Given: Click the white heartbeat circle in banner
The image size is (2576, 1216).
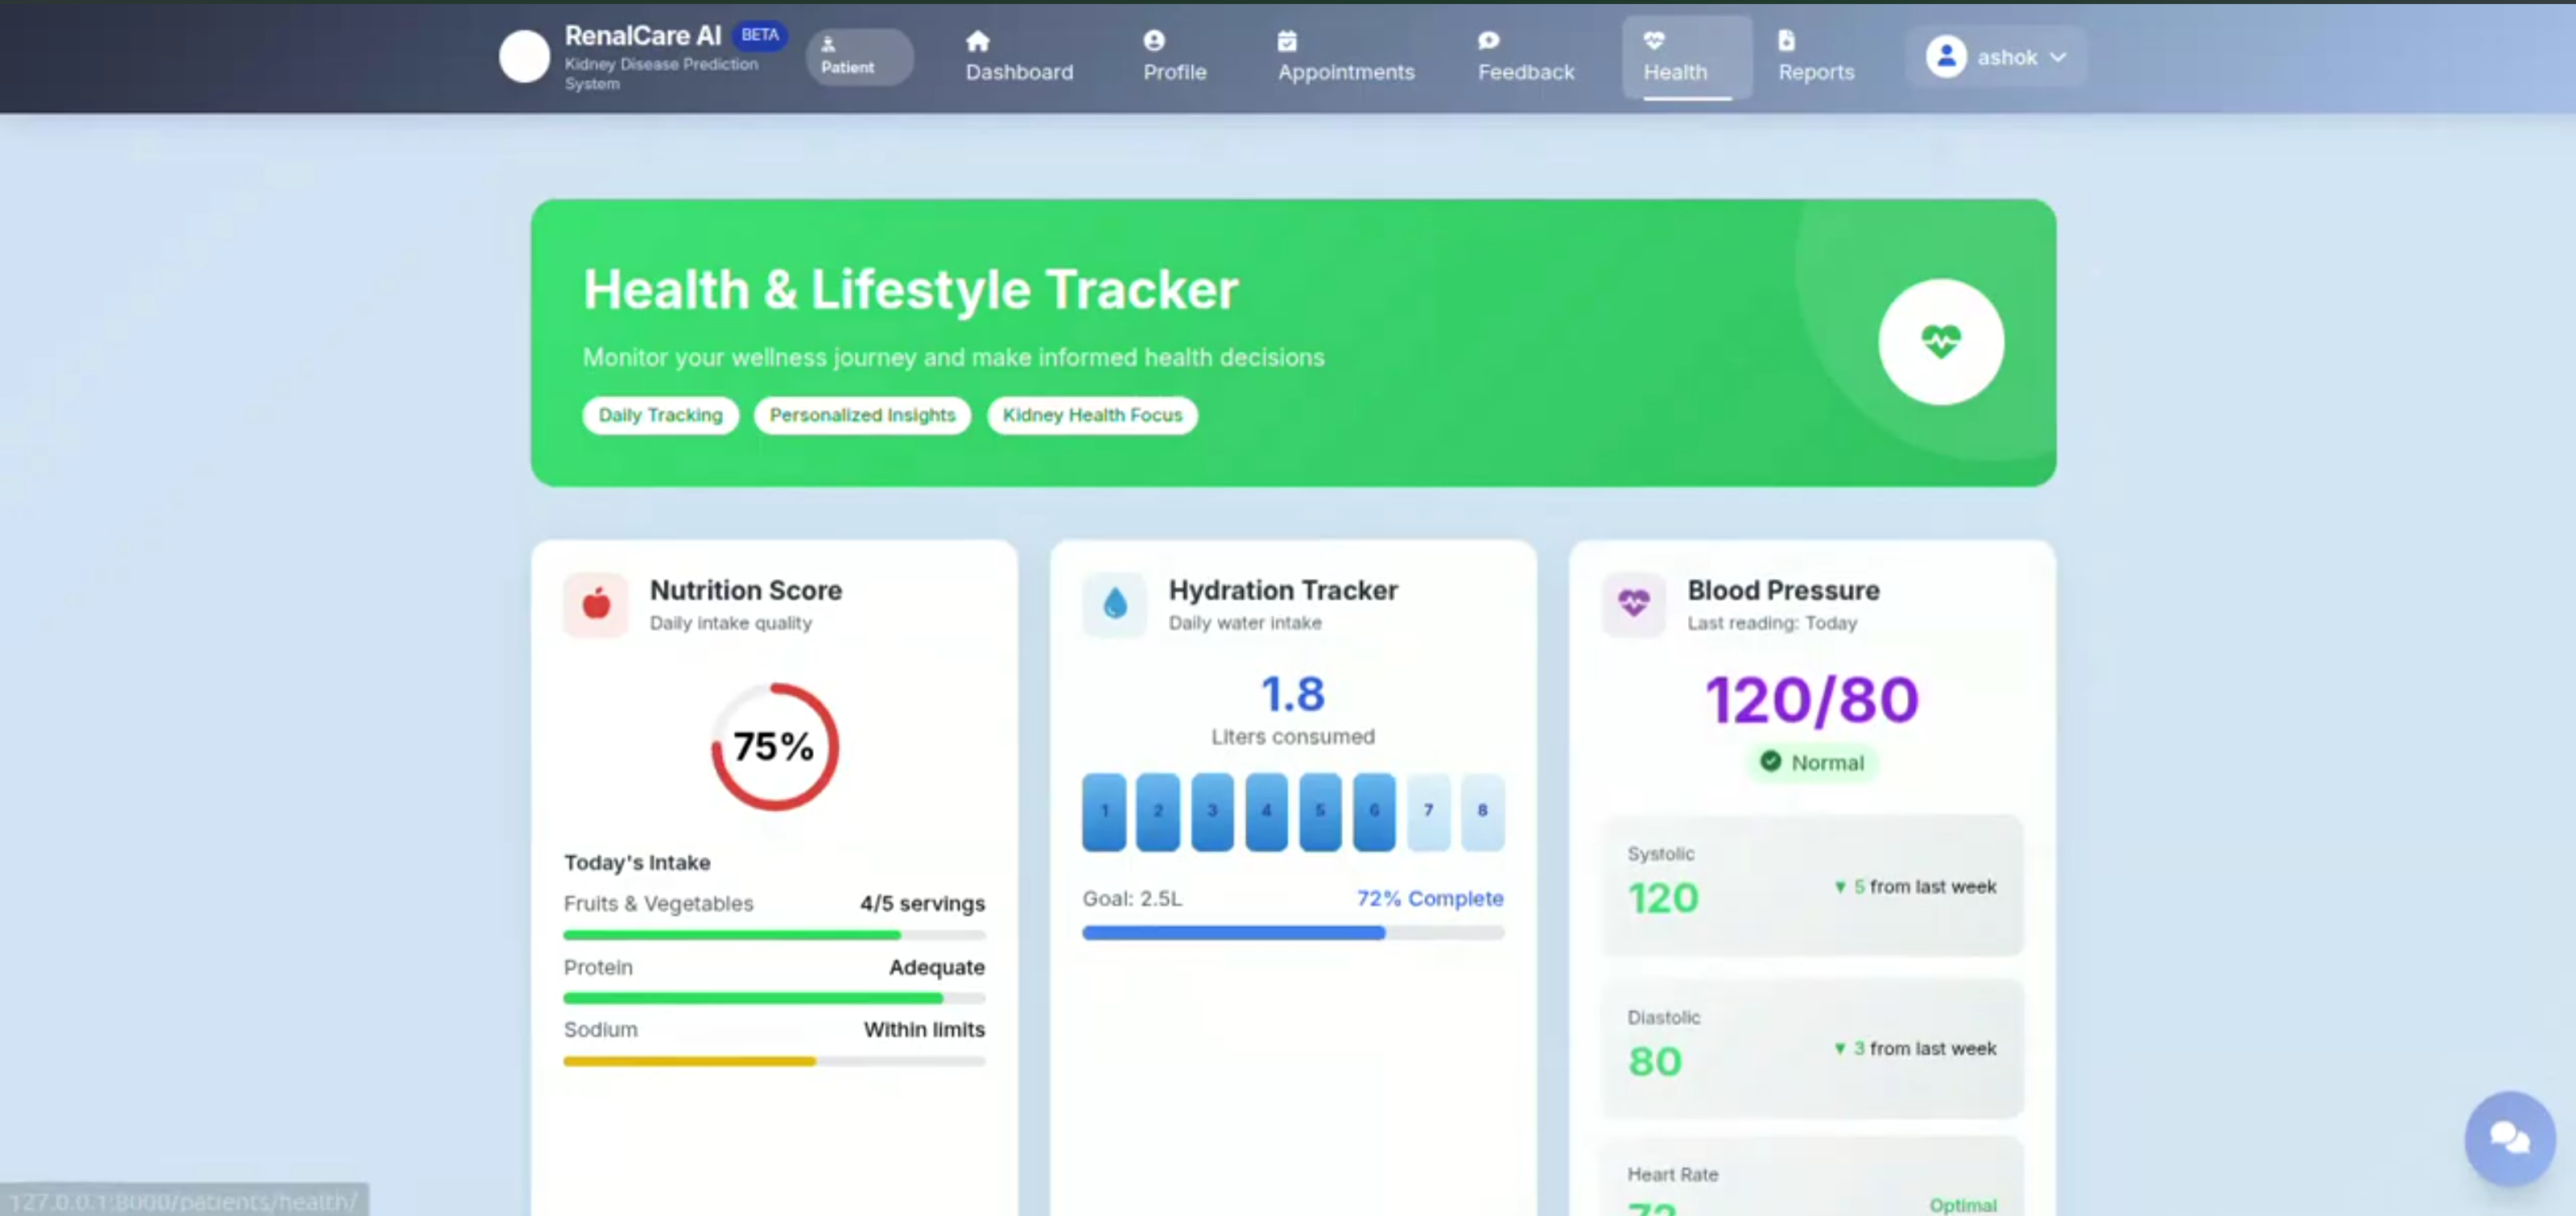Looking at the screenshot, I should 1940,342.
